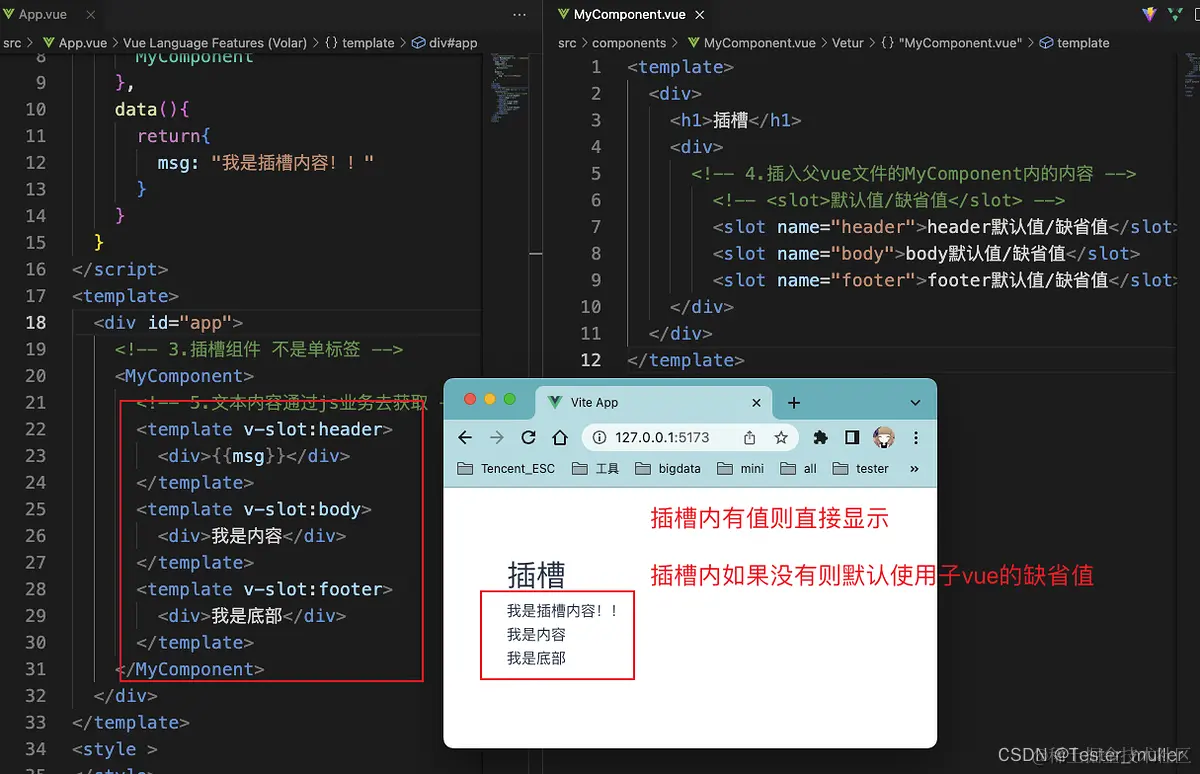1200x774 pixels.
Task: Open App.vue breadcrumb in left editor
Action: [x=74, y=43]
